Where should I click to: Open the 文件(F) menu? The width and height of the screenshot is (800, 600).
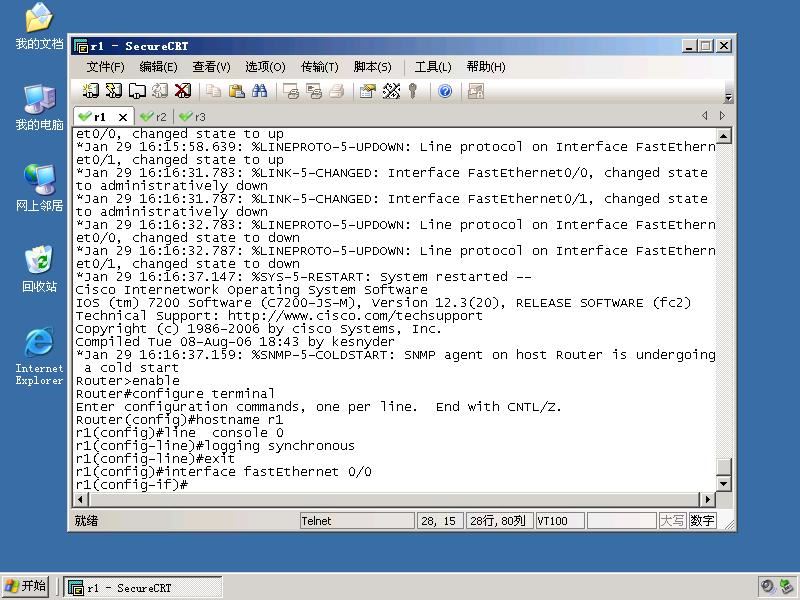click(x=105, y=67)
